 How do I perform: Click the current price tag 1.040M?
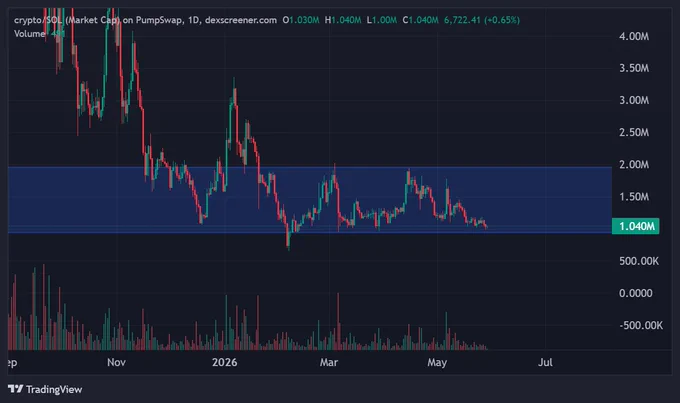click(635, 226)
